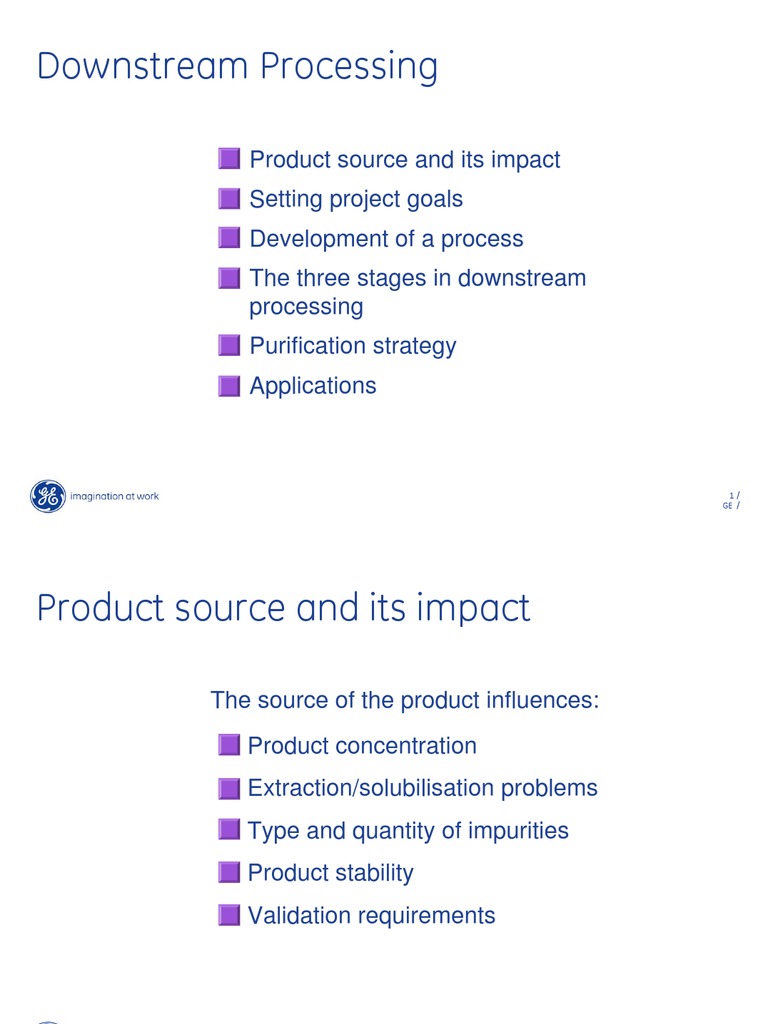The height and width of the screenshot is (1024, 768).
Task: Click the bullet beside Validation requirements
Action: [x=229, y=915]
